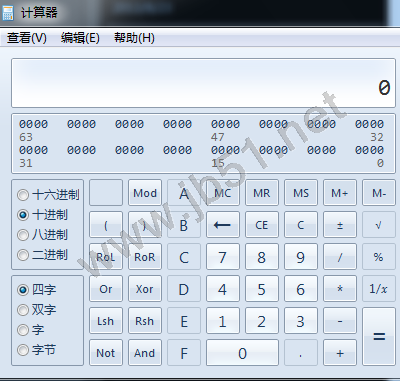Click the addition + button
Screen dimensions: 400x381
pyautogui.click(x=340, y=353)
